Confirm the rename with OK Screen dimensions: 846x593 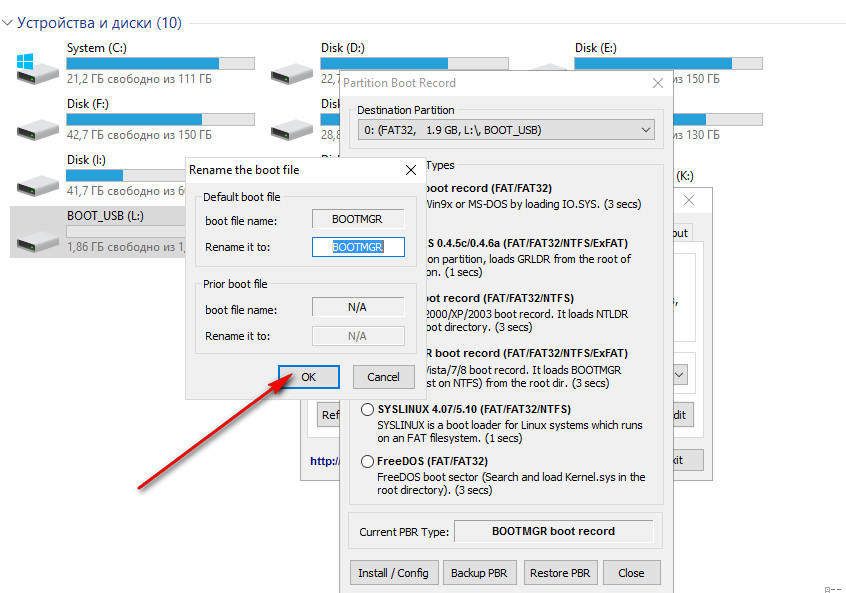(308, 377)
